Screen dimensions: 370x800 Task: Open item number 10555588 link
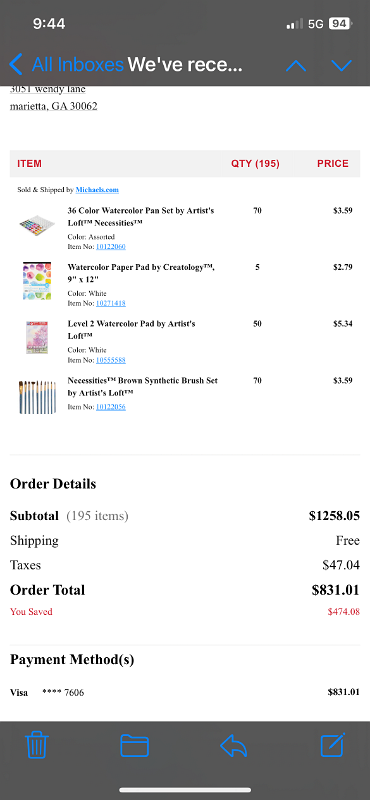tap(111, 360)
